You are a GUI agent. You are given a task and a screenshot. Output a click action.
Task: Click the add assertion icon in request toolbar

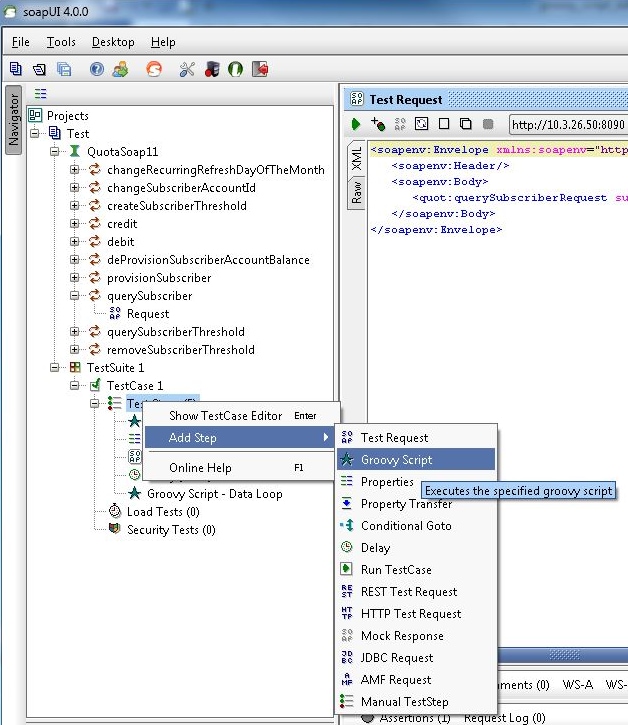pos(378,124)
